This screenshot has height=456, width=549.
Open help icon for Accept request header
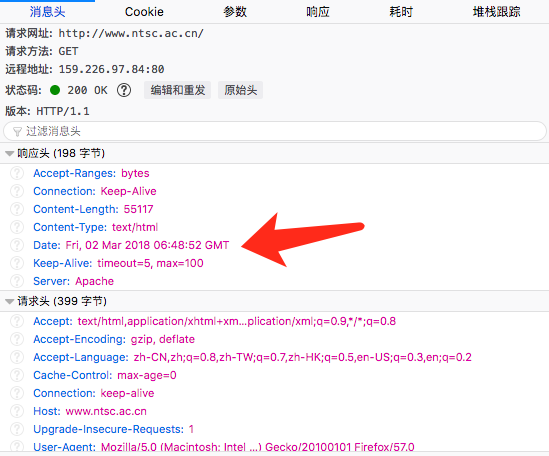tap(17, 321)
